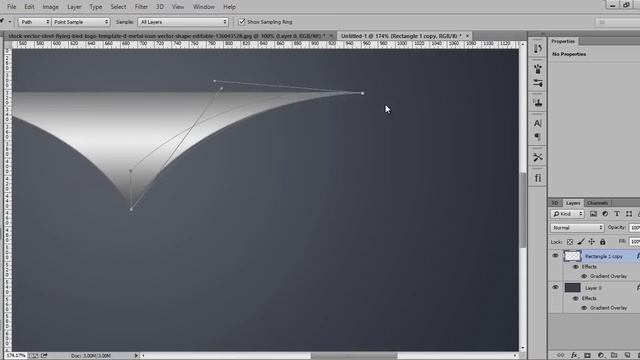
Task: Open the Path mode dropdown
Action: click(34, 22)
